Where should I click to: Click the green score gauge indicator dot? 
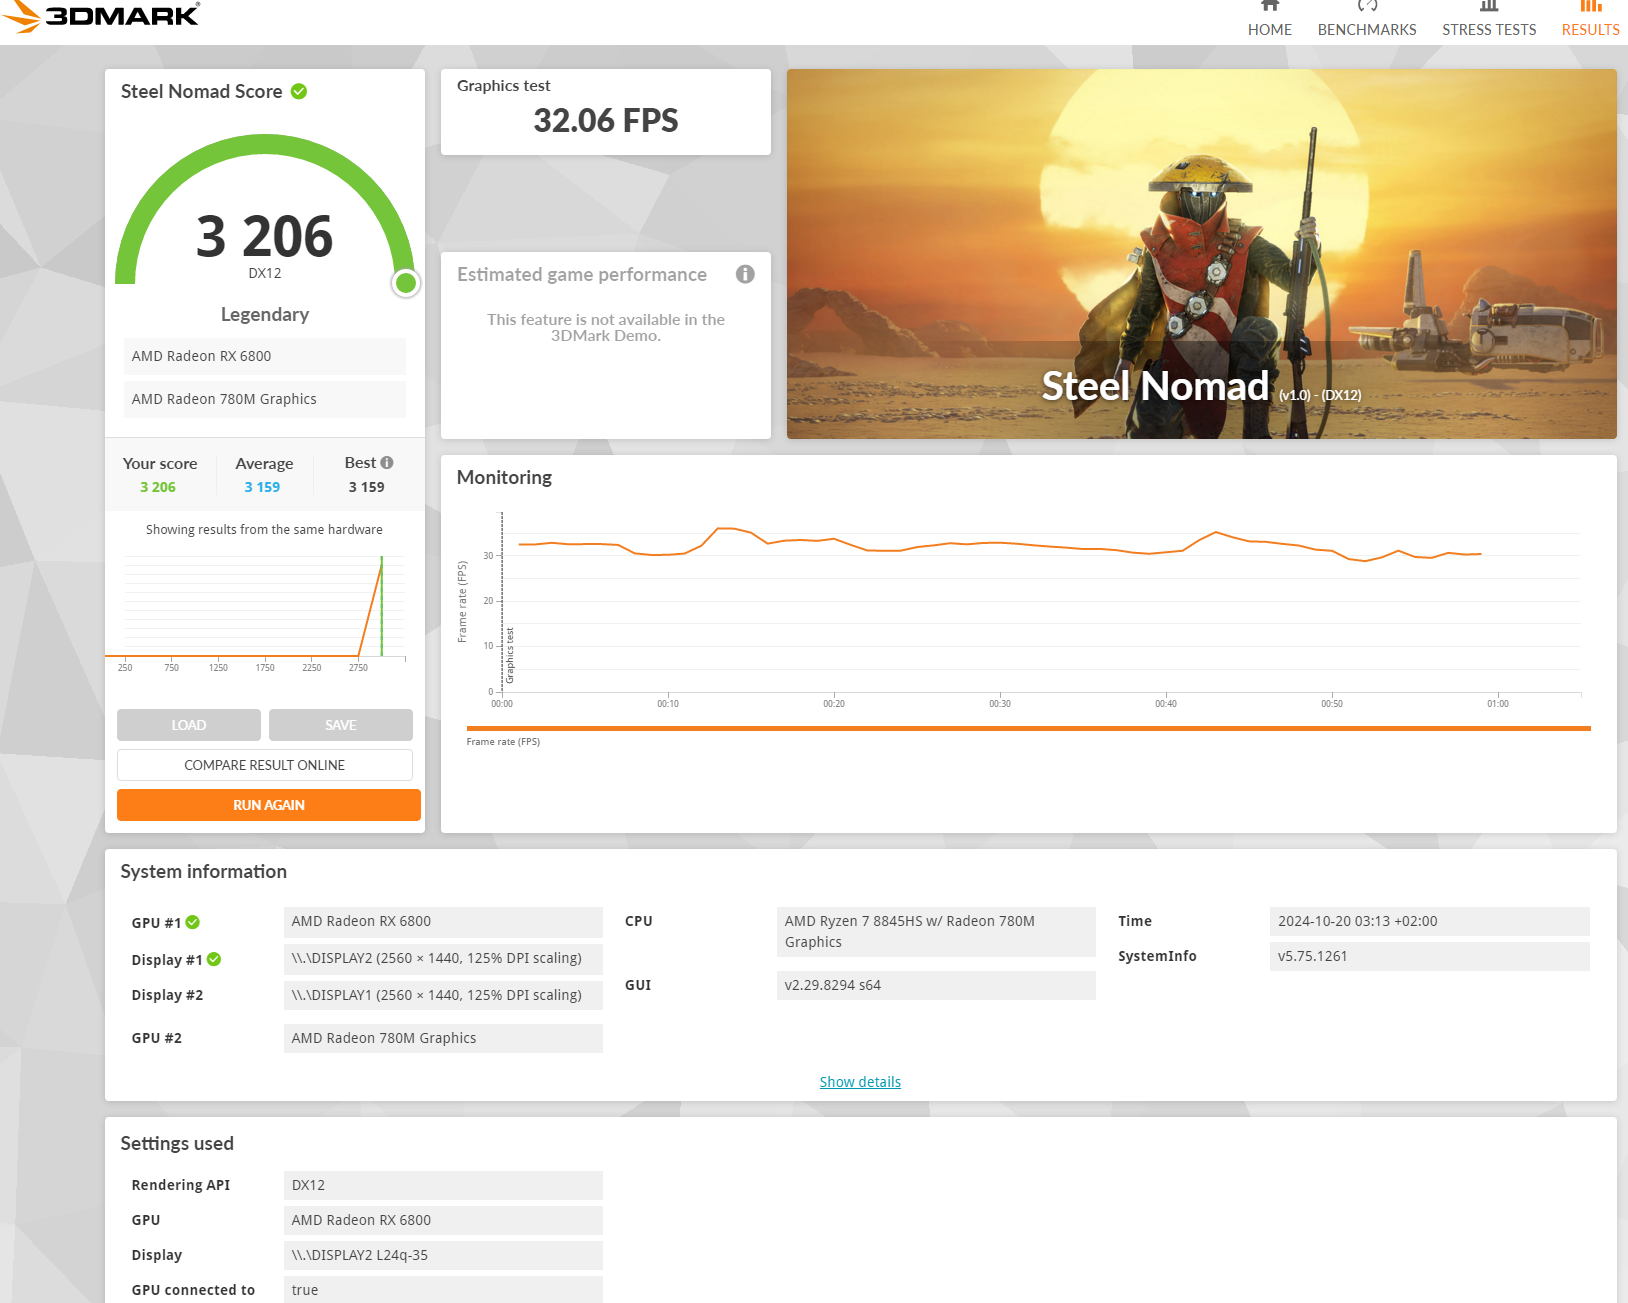(x=405, y=283)
